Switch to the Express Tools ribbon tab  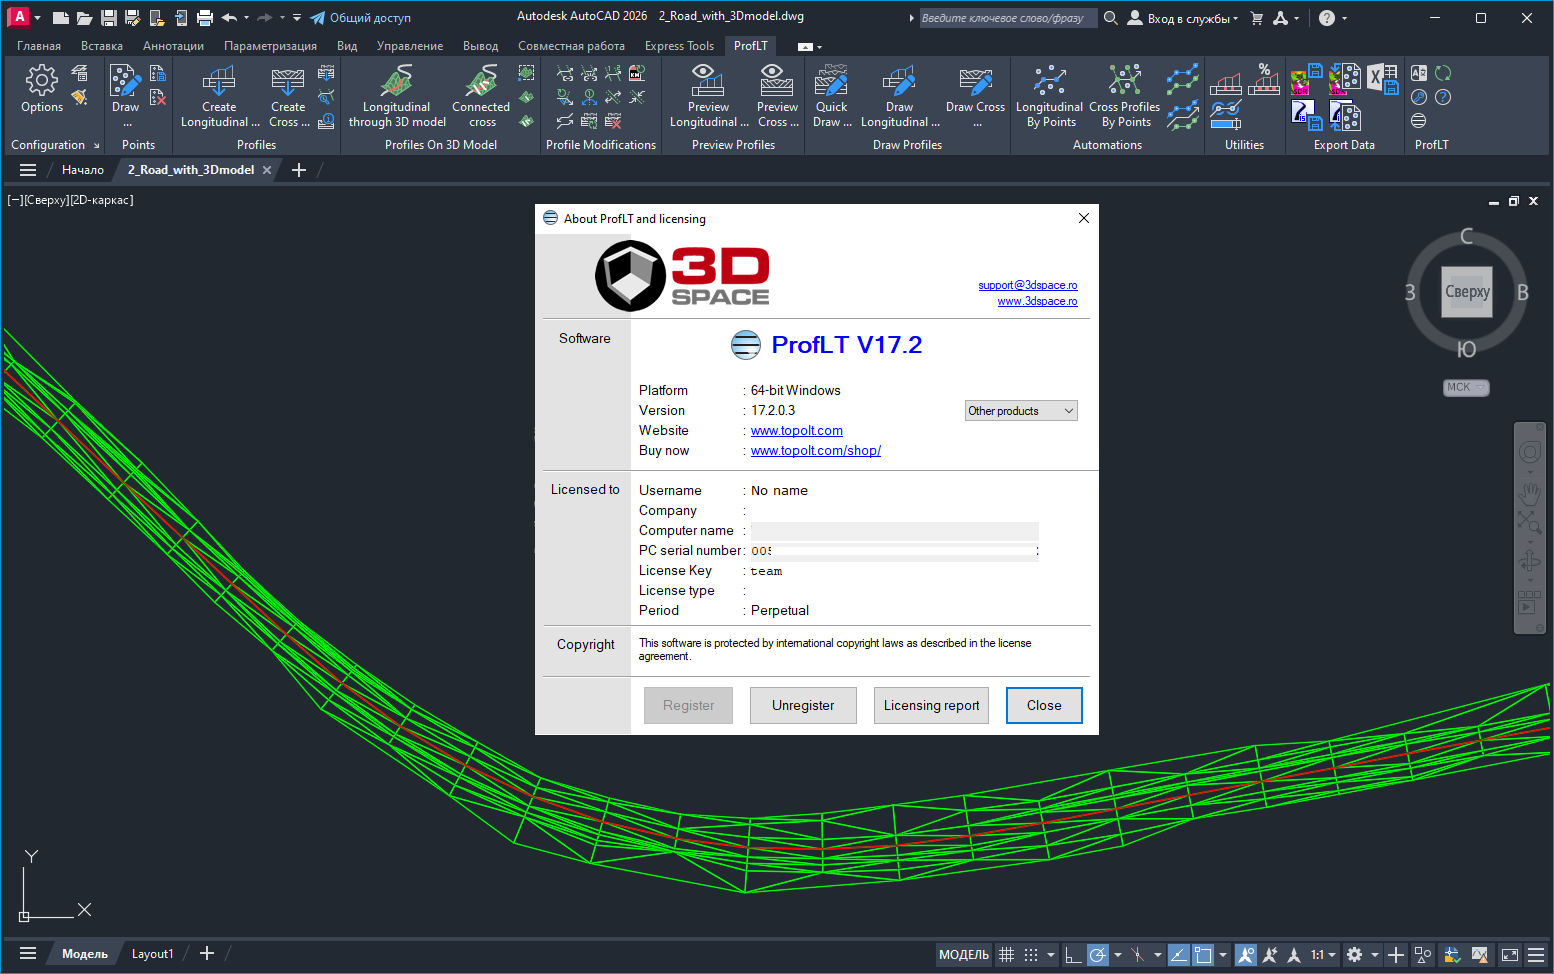click(x=679, y=45)
